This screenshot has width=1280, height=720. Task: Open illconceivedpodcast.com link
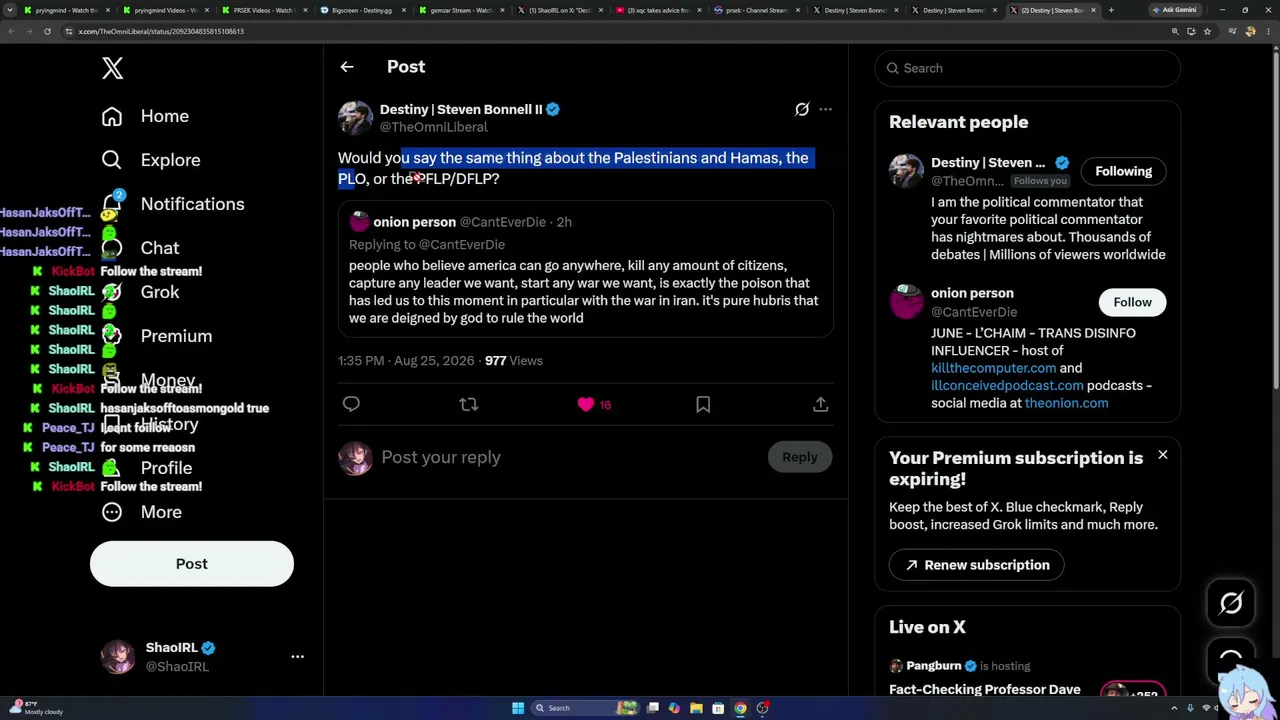(1007, 385)
